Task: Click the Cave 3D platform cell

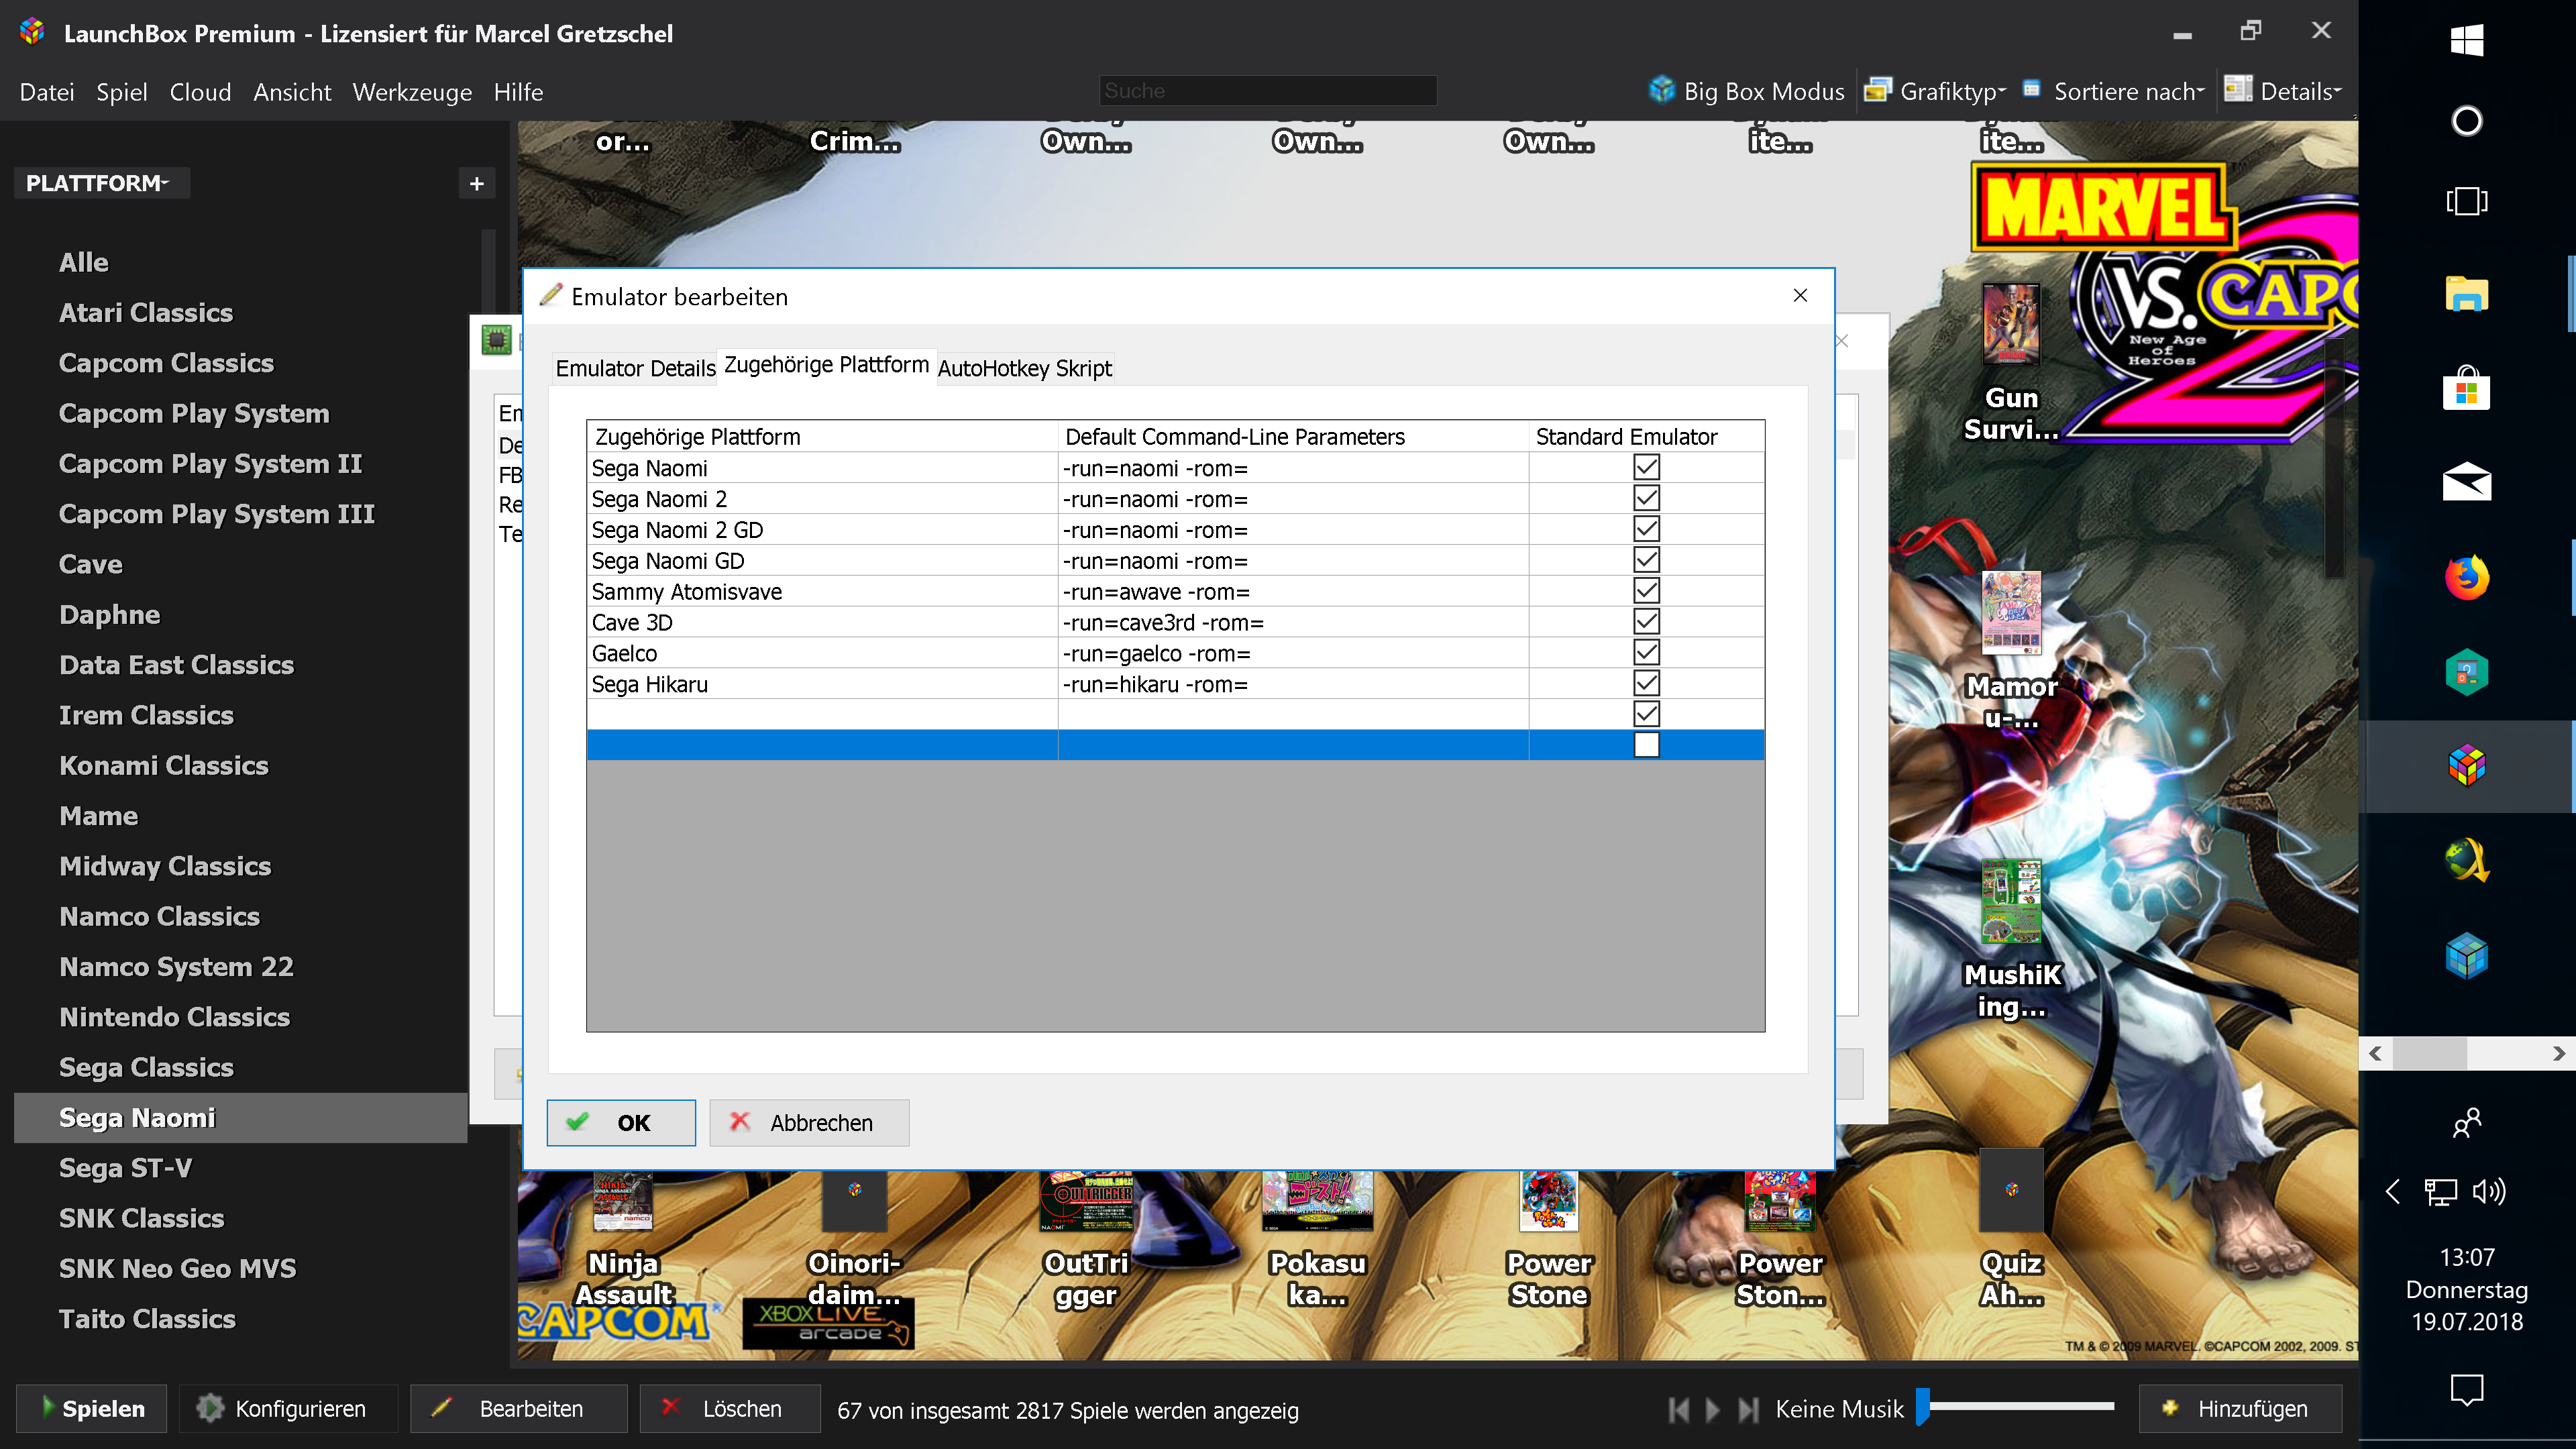Action: tap(822, 623)
